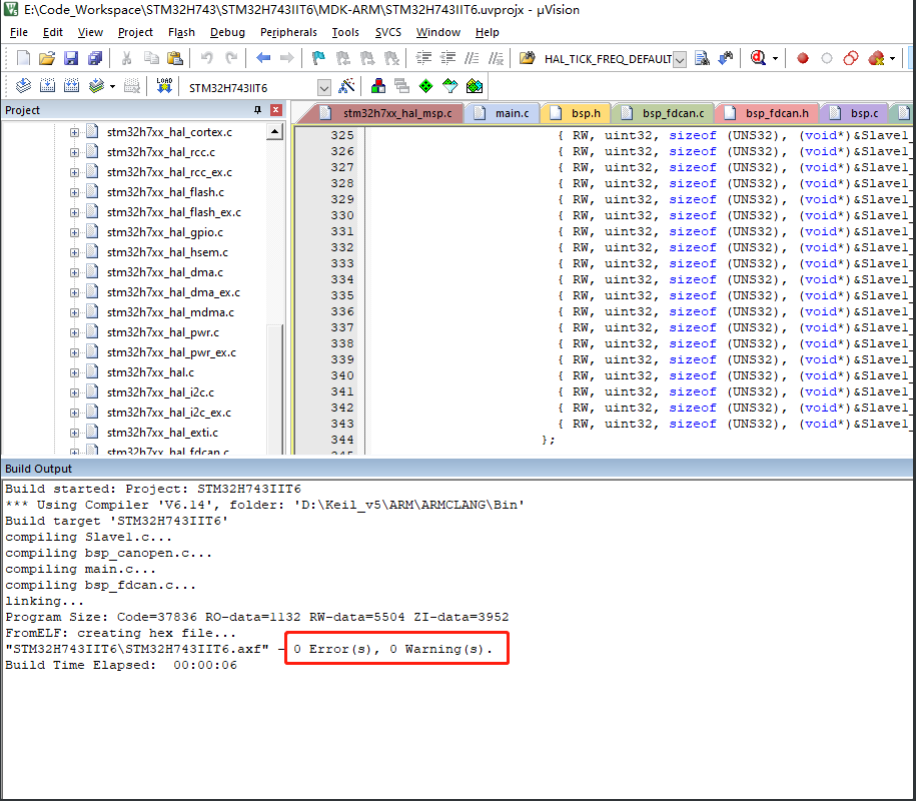Screen dimensions: 916x801
Task: Open the Debug menu
Action: tap(227, 32)
